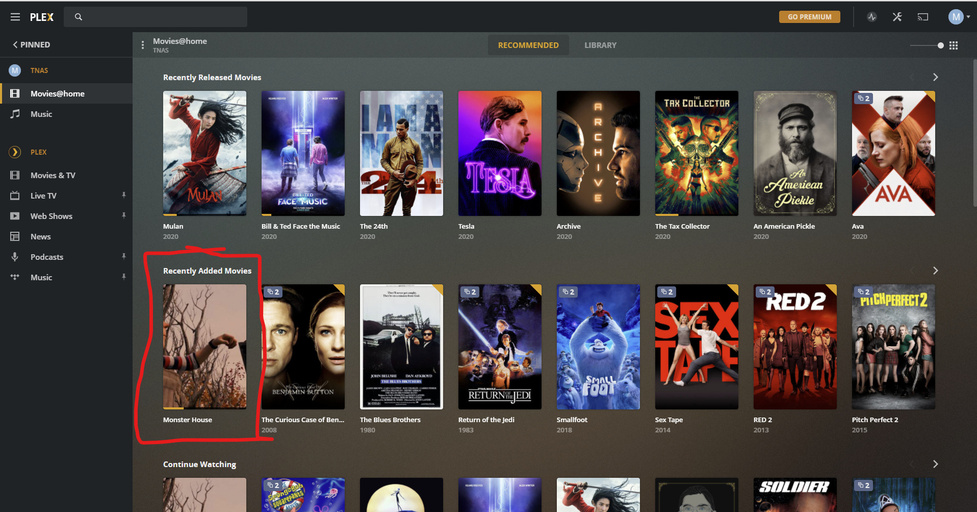Open the Smallfoot poster

(598, 347)
